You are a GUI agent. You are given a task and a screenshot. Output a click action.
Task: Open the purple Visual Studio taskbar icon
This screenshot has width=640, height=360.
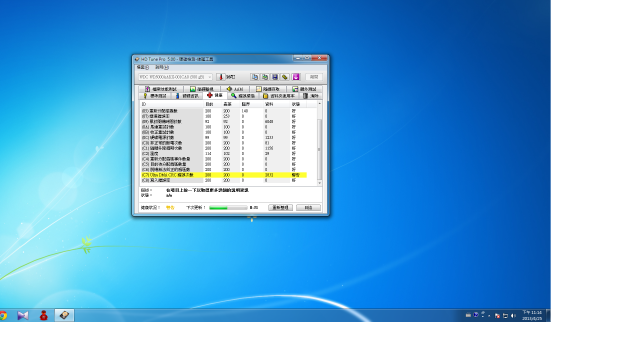23,315
